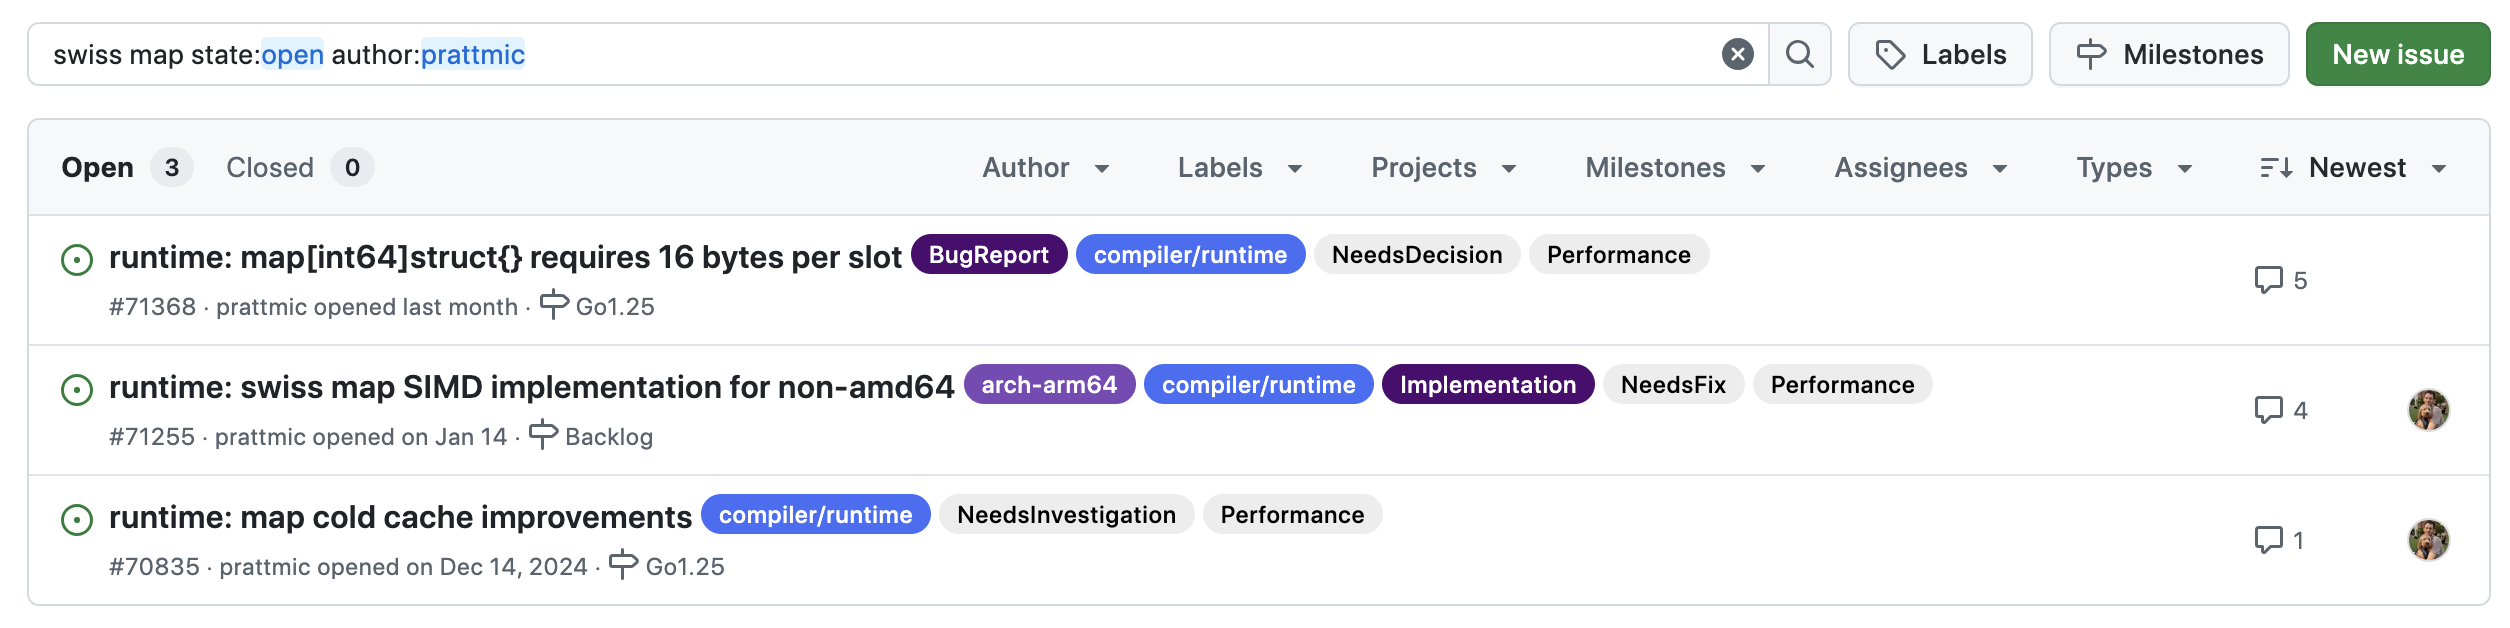Expand the Author filter dropdown

[x=1046, y=168]
